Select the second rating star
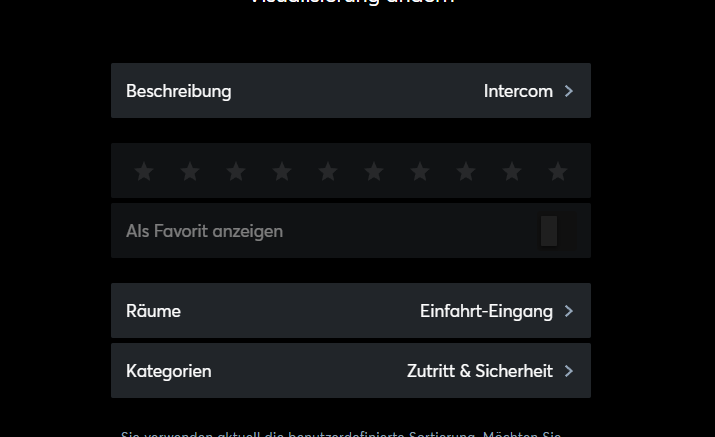The height and width of the screenshot is (437, 715). tap(190, 172)
